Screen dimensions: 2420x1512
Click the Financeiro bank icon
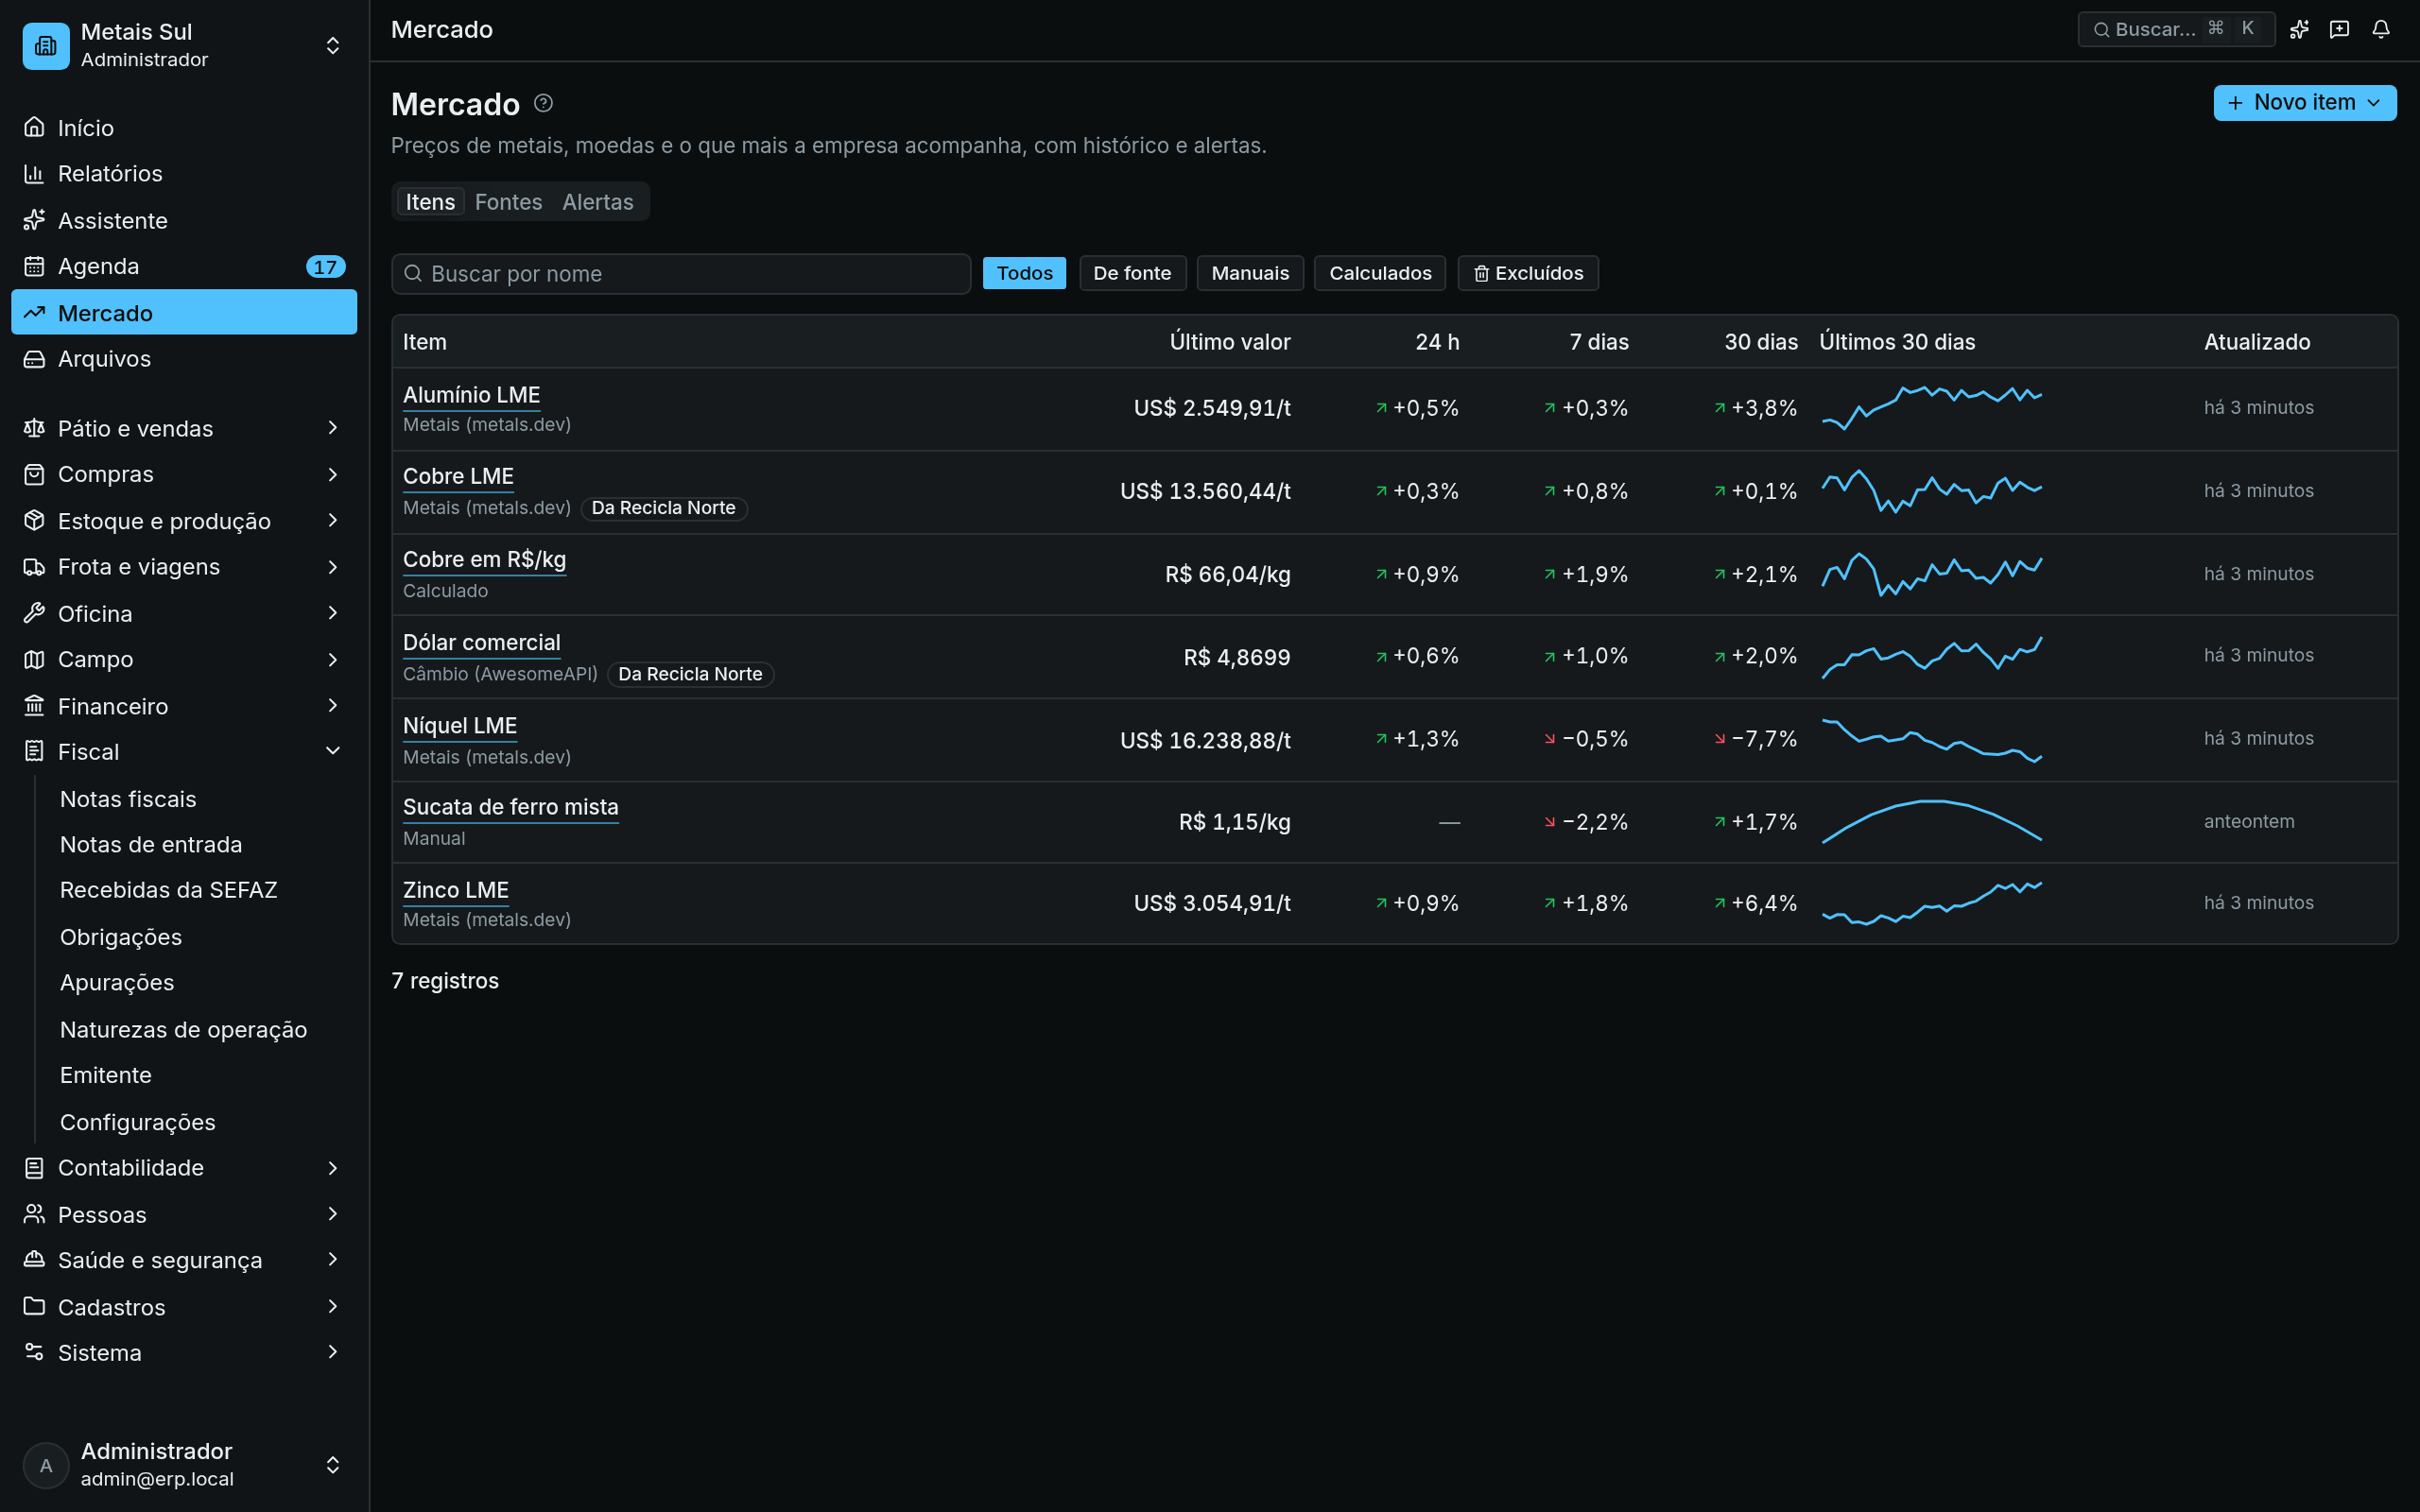coord(34,706)
